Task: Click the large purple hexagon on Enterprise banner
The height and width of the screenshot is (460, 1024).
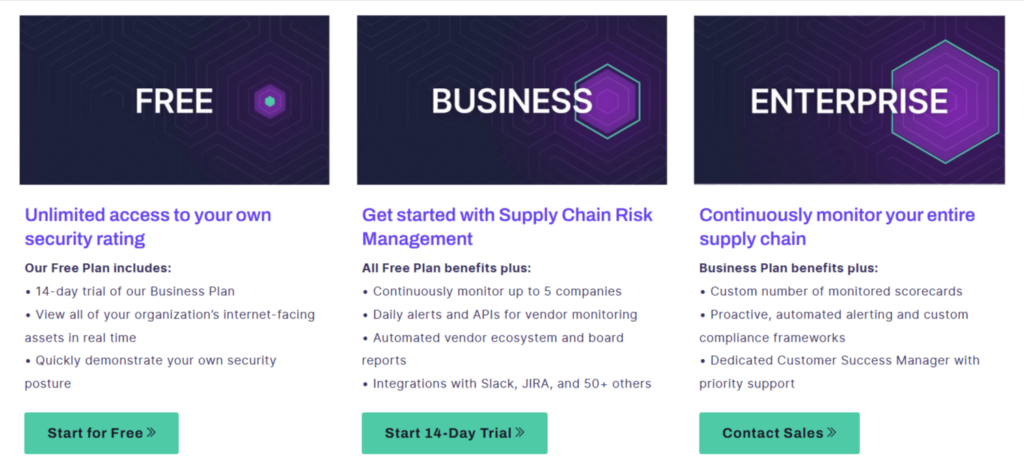Action: (946, 101)
